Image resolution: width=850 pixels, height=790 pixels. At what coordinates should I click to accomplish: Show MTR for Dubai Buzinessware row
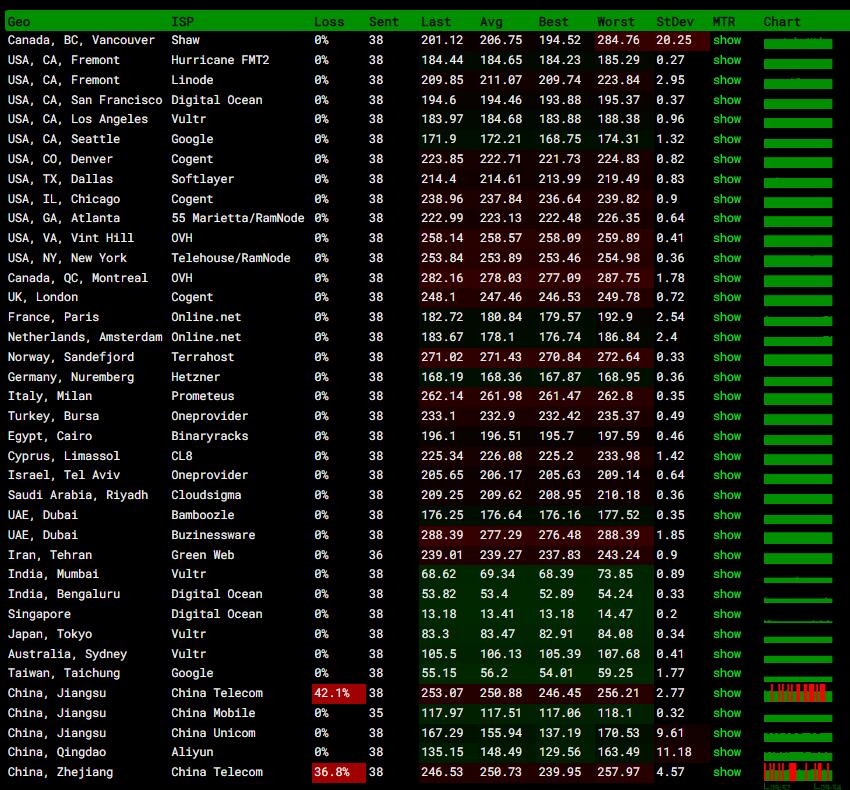click(x=727, y=535)
